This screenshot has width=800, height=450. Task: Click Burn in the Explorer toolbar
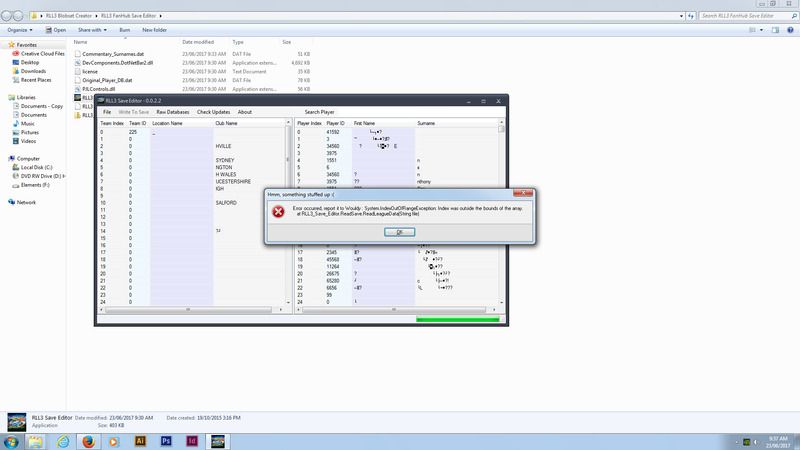point(124,30)
